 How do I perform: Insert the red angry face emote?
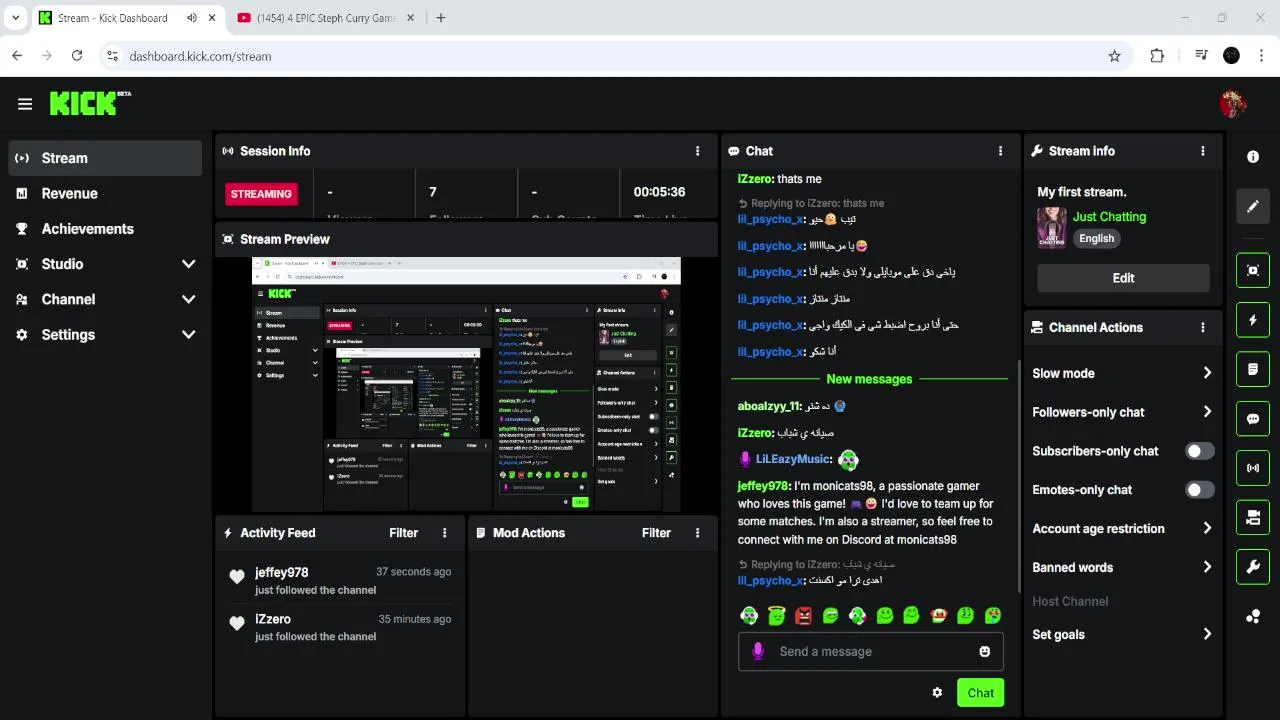pos(803,616)
